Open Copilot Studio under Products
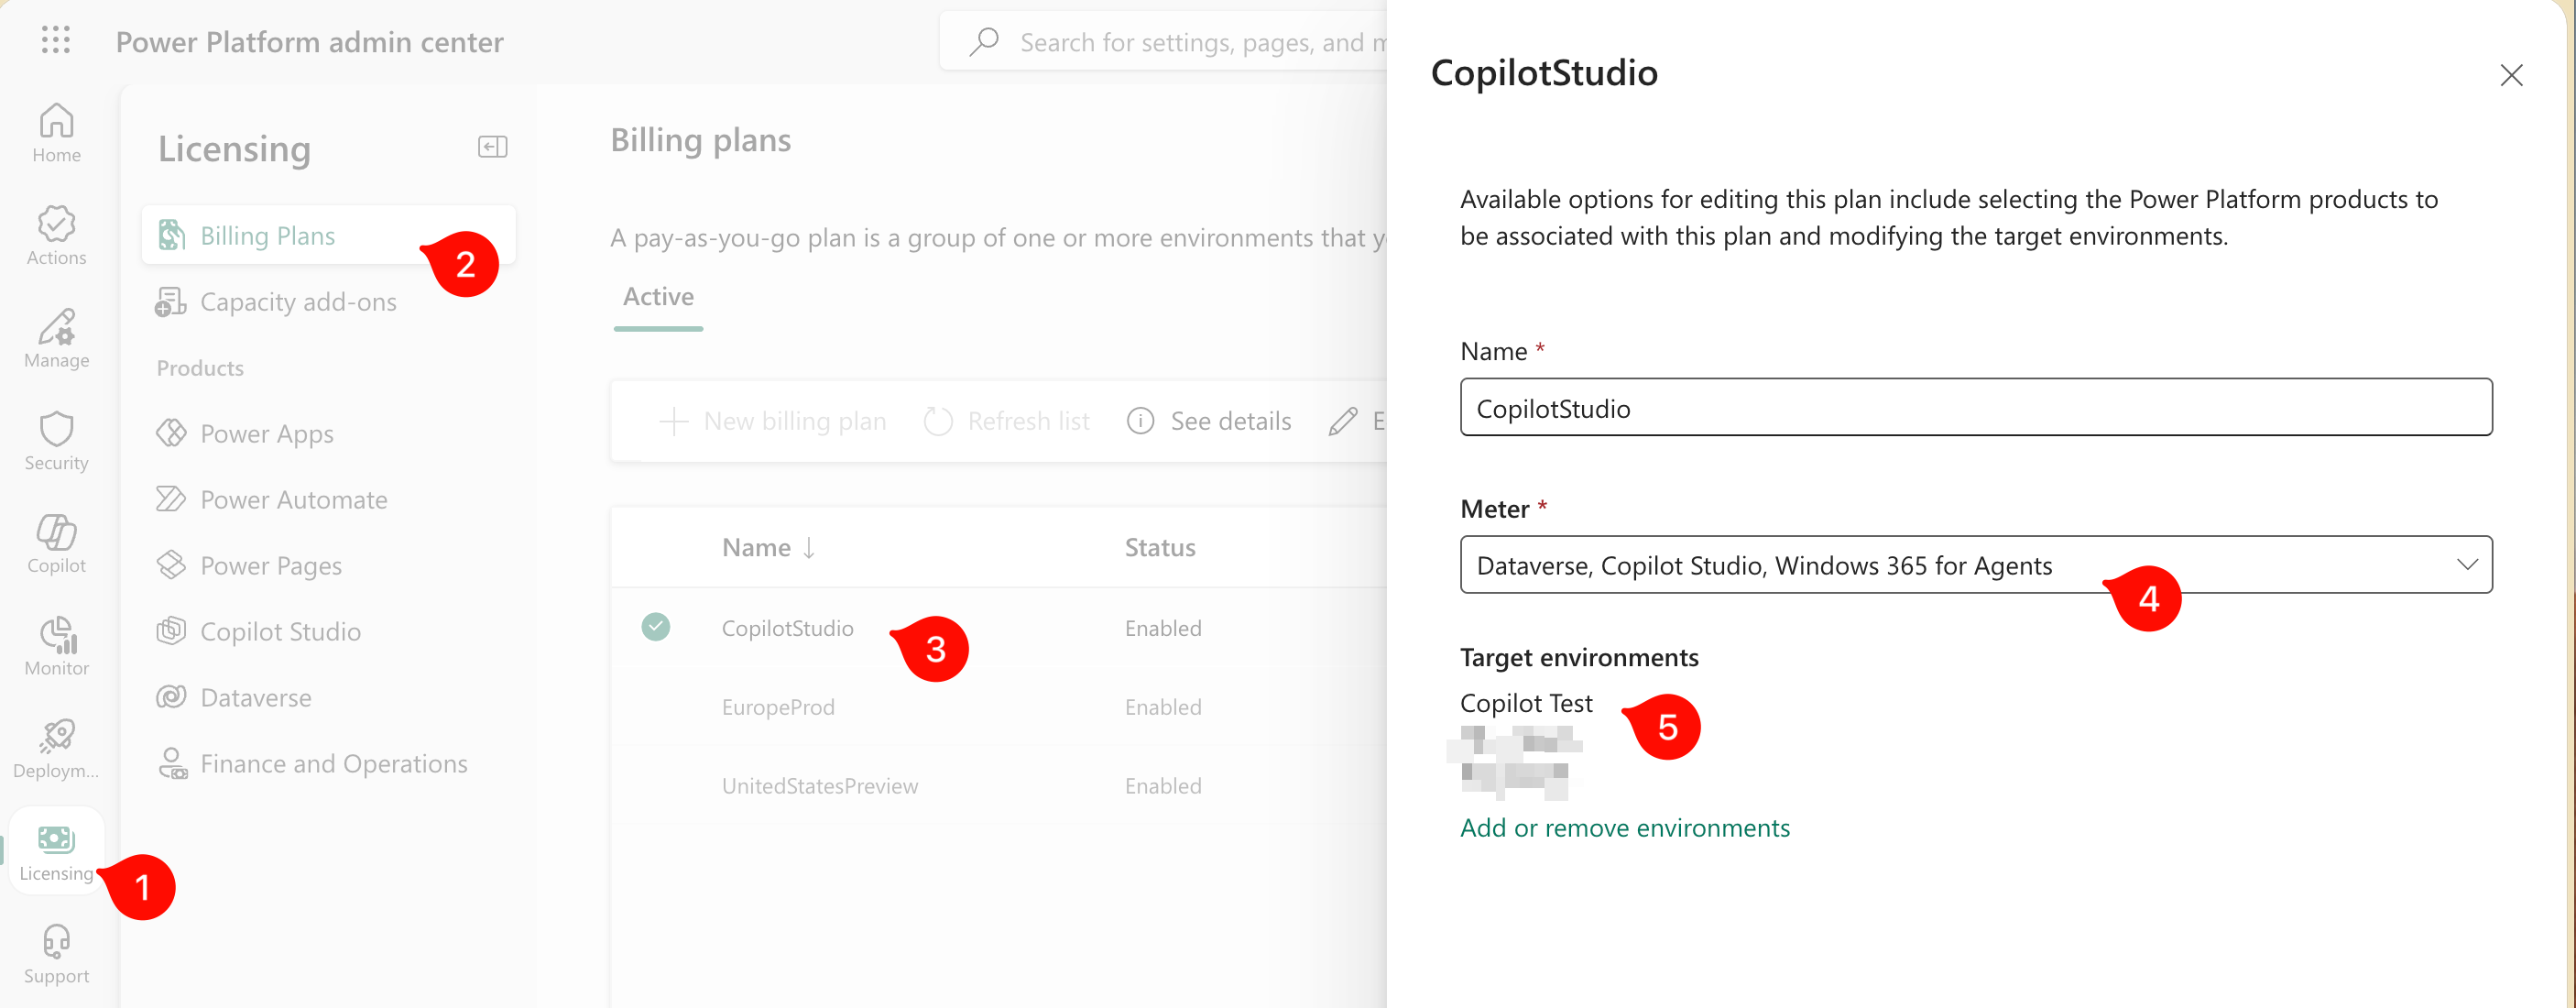Screen dimensions: 2576x1008 [x=280, y=632]
